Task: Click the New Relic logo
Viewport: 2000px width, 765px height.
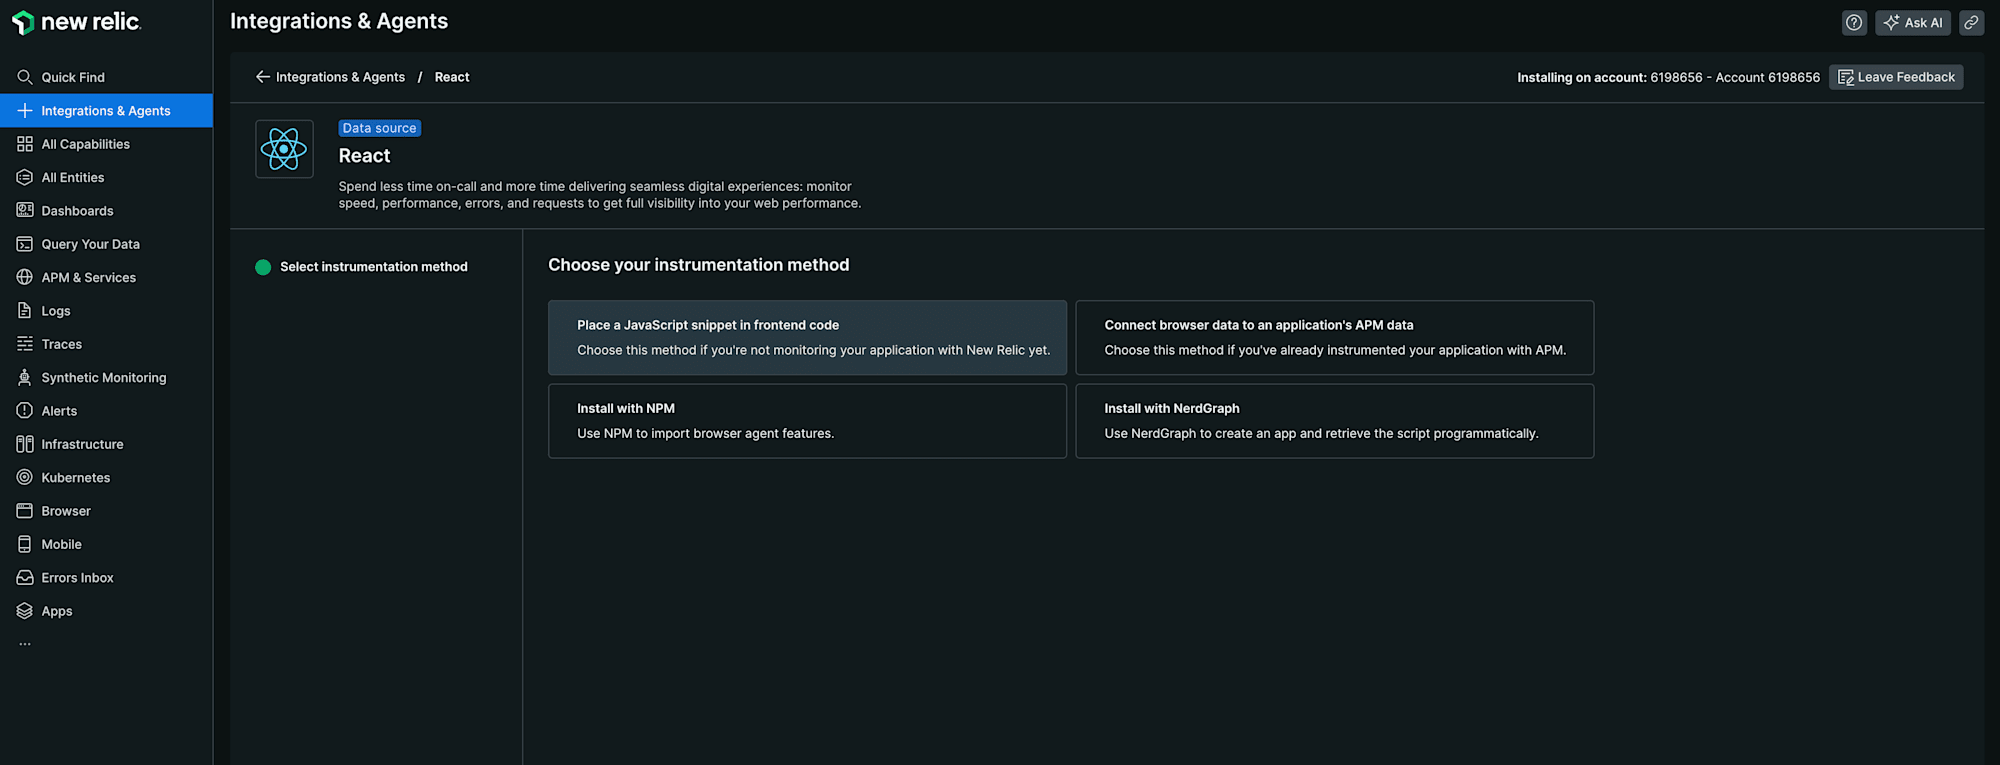Action: pos(76,22)
